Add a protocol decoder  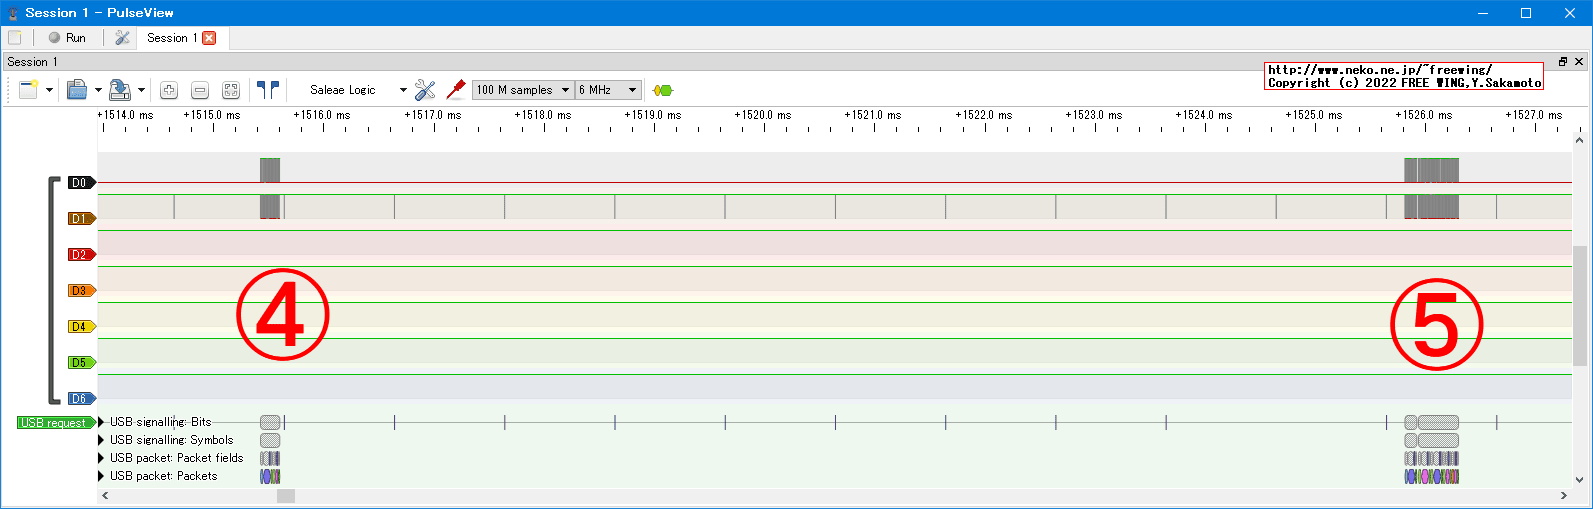click(662, 90)
